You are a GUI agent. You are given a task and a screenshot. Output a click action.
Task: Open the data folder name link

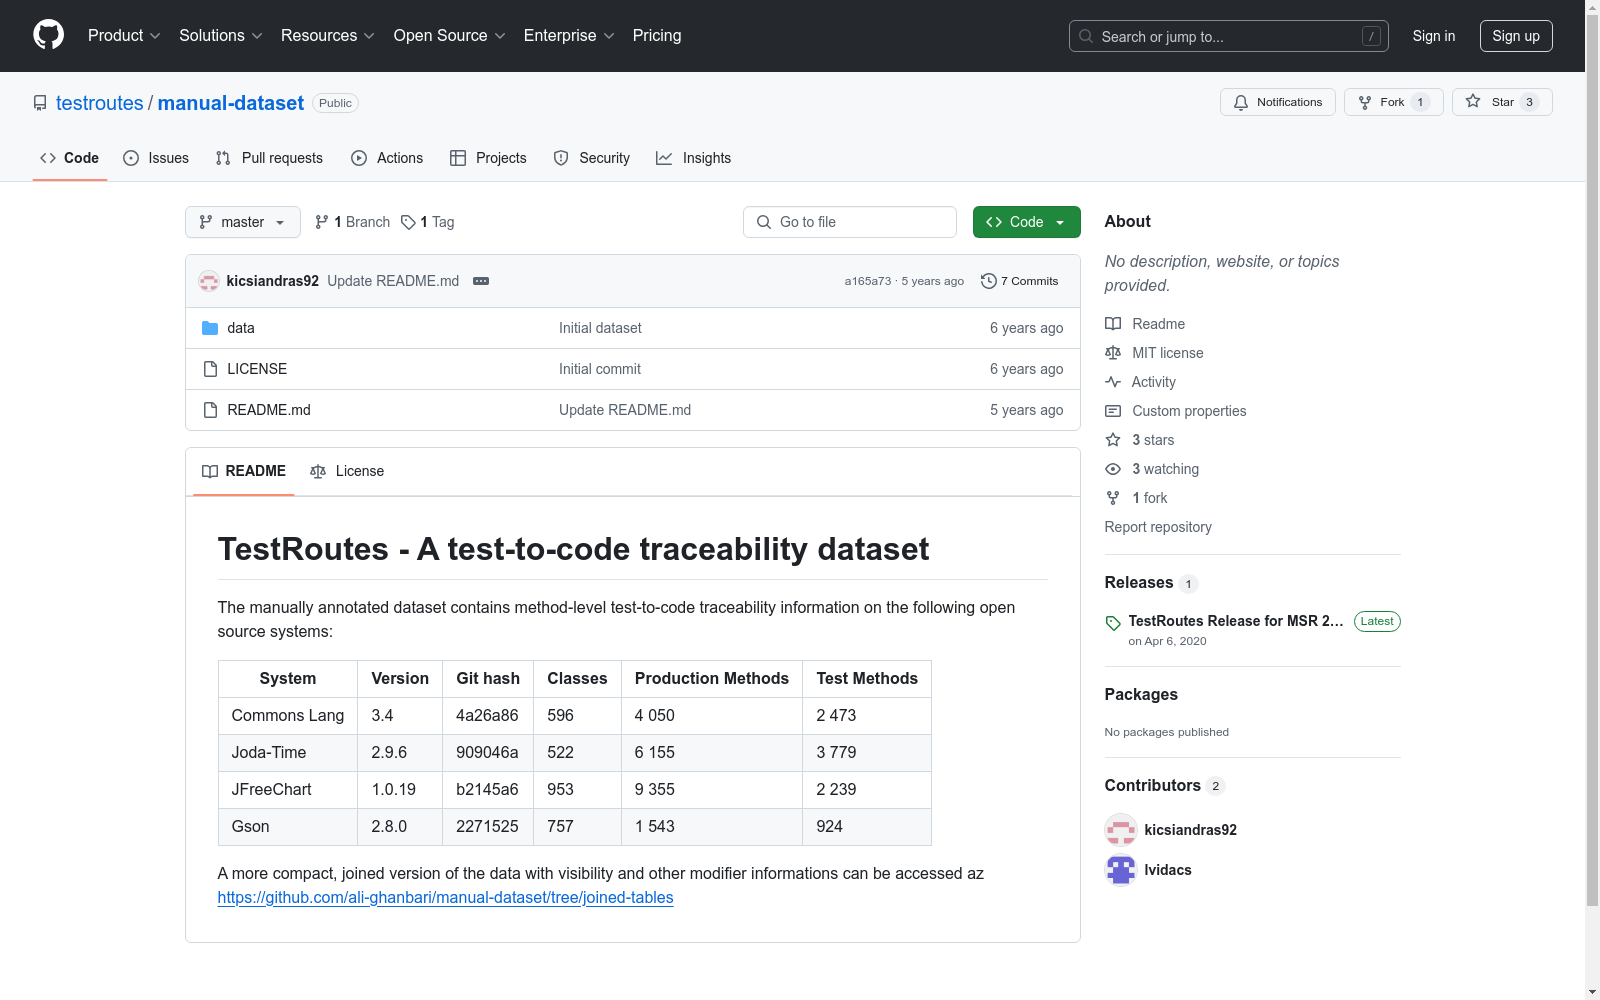click(241, 328)
